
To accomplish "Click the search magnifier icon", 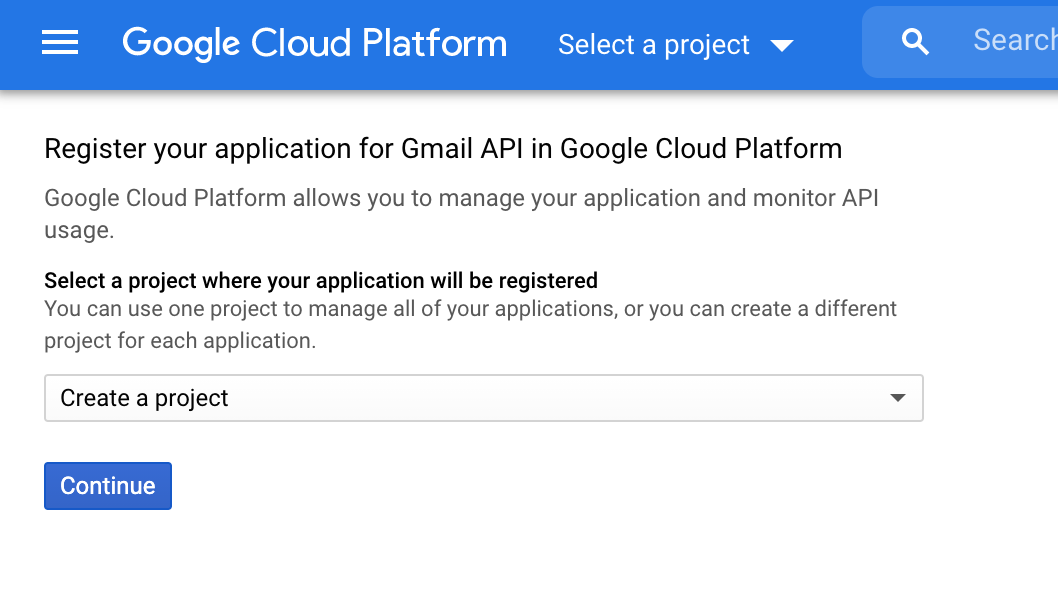I will pos(915,42).
